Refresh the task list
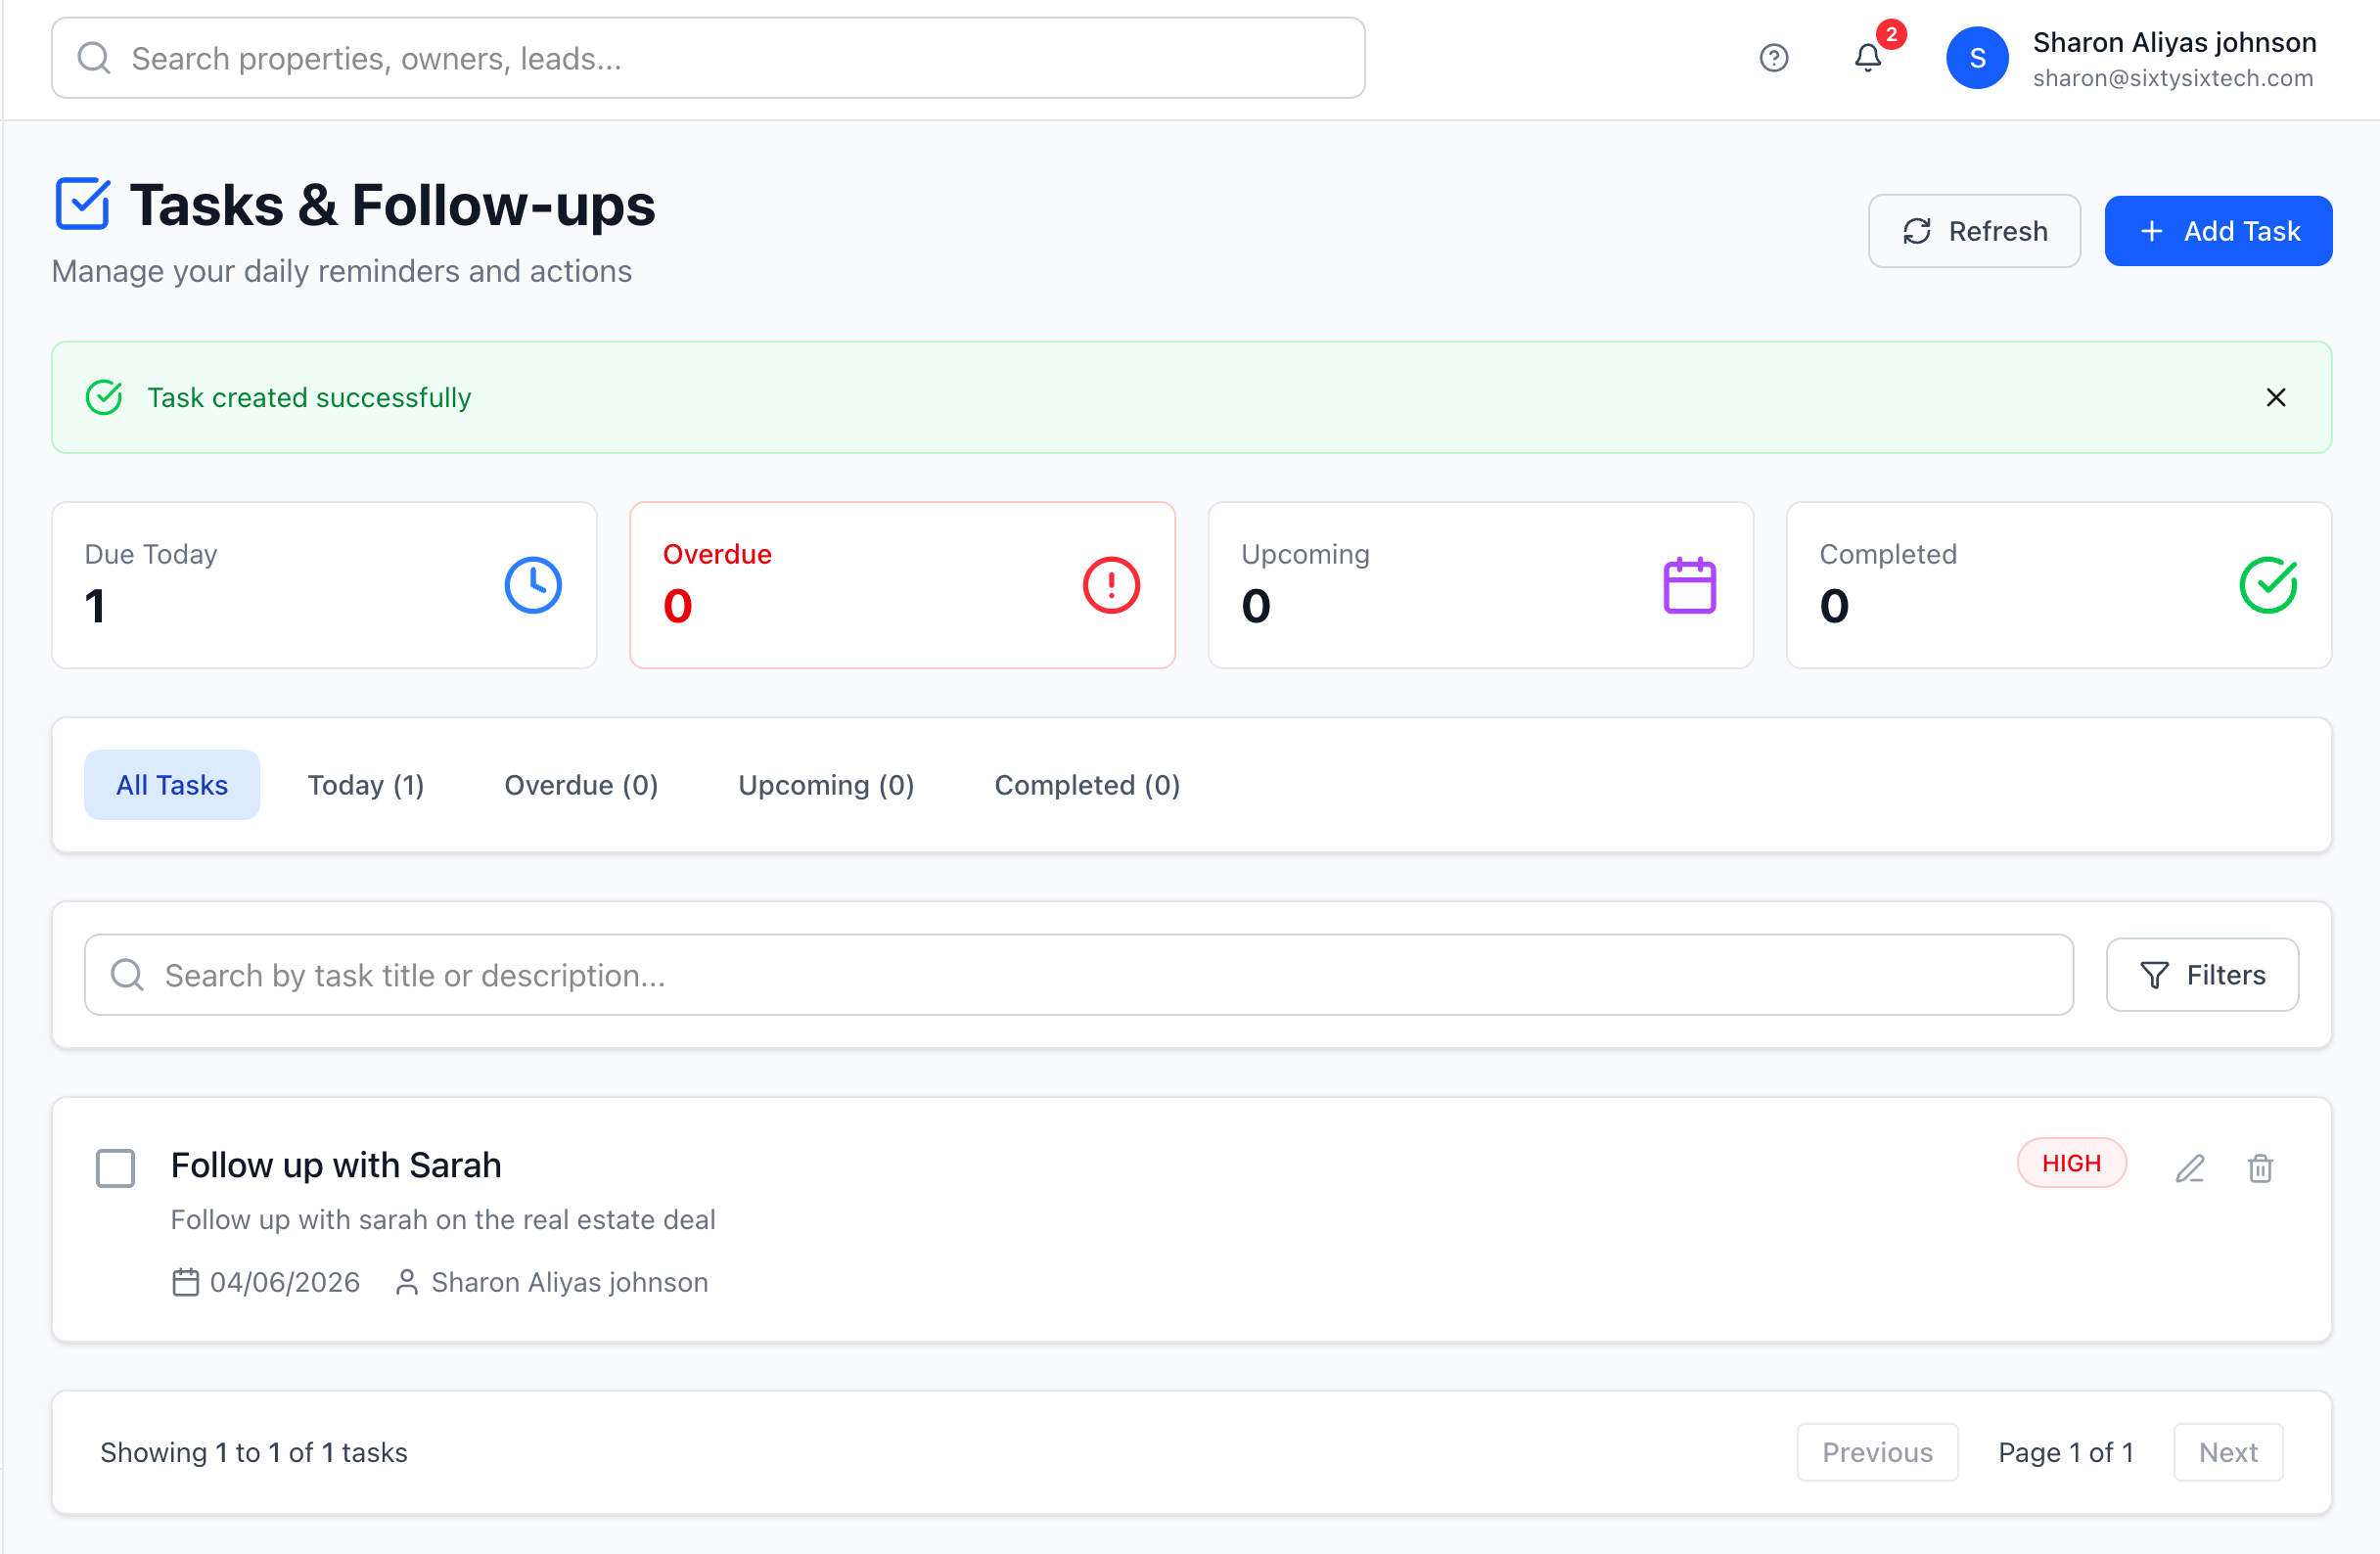 tap(1973, 231)
